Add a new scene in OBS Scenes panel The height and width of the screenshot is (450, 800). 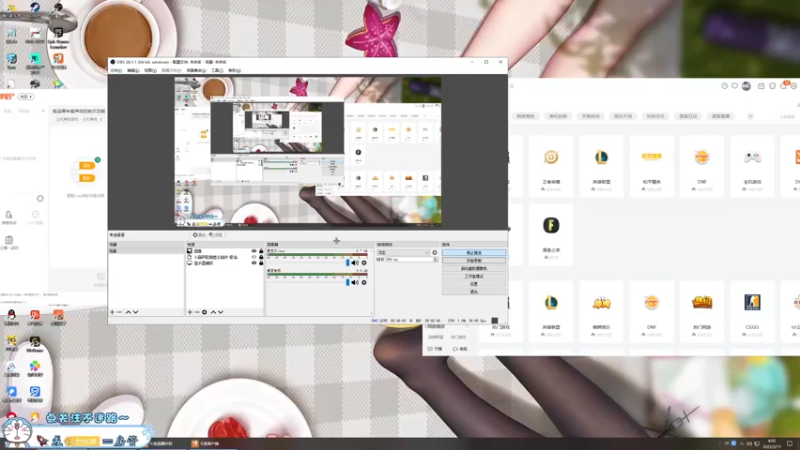[112, 312]
